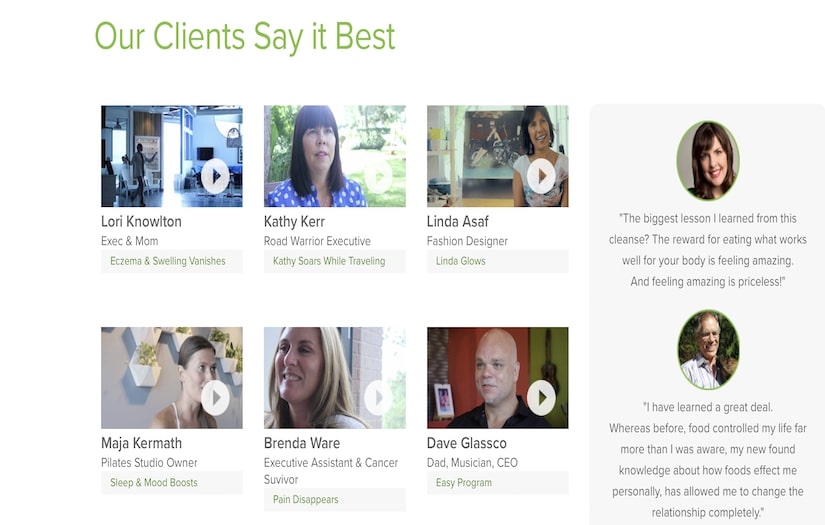This screenshot has width=825, height=525.
Task: Click the Dave Glassco name heading
Action: [466, 443]
